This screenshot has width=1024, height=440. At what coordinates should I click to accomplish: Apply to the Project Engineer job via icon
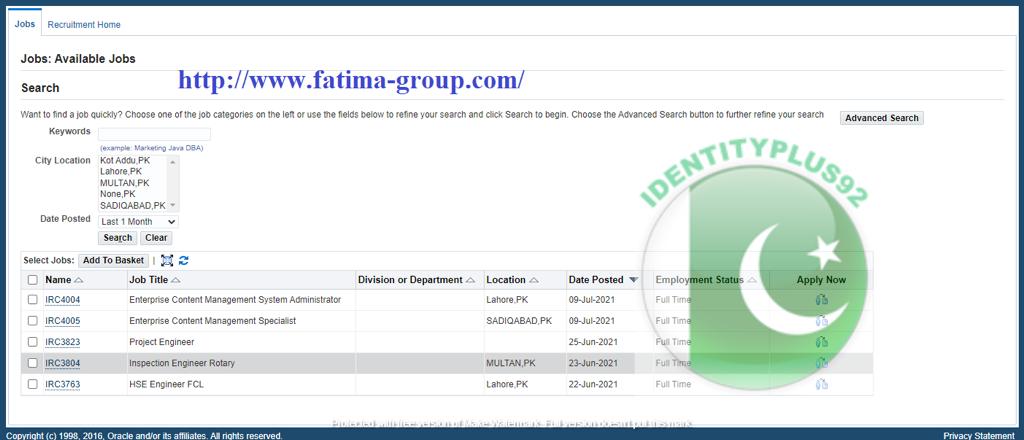click(x=821, y=342)
